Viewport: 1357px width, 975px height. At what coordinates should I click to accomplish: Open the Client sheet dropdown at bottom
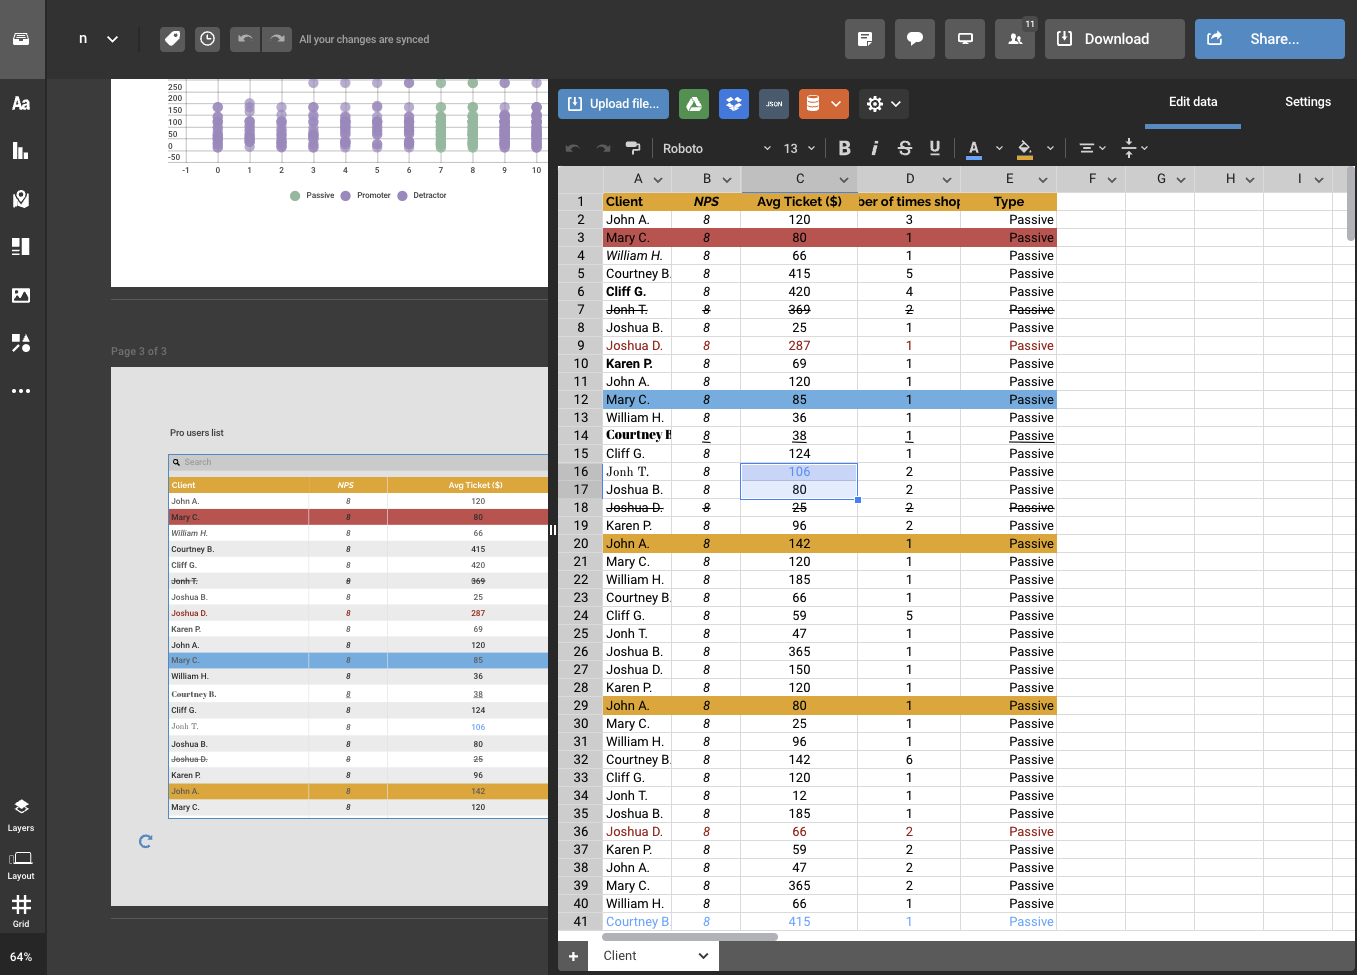(652, 955)
